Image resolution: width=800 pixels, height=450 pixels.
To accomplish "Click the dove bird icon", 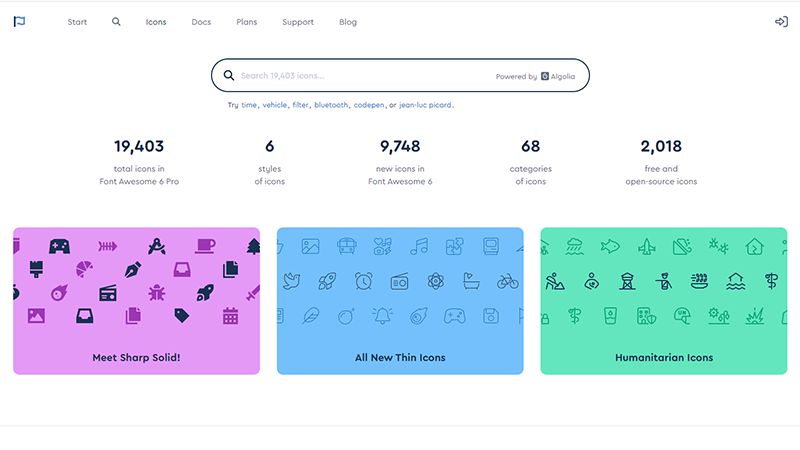I will coord(291,281).
